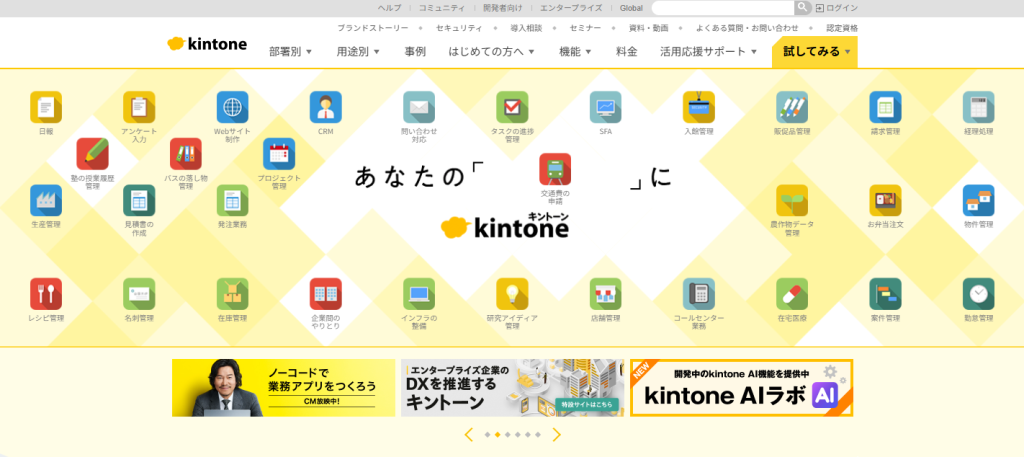Viewport: 1024px width, 457px height.
Task: Select the タスクの進捗管理 checkmark icon
Action: (x=513, y=107)
